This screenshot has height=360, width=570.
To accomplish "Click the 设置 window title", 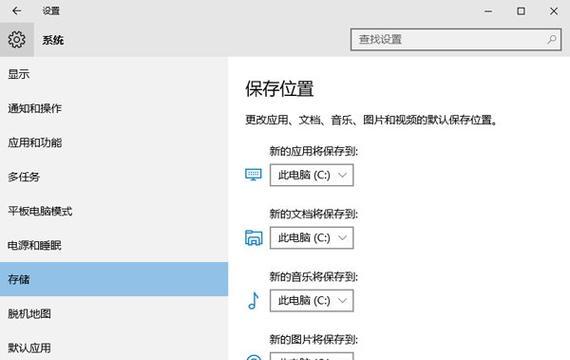I will [51, 11].
